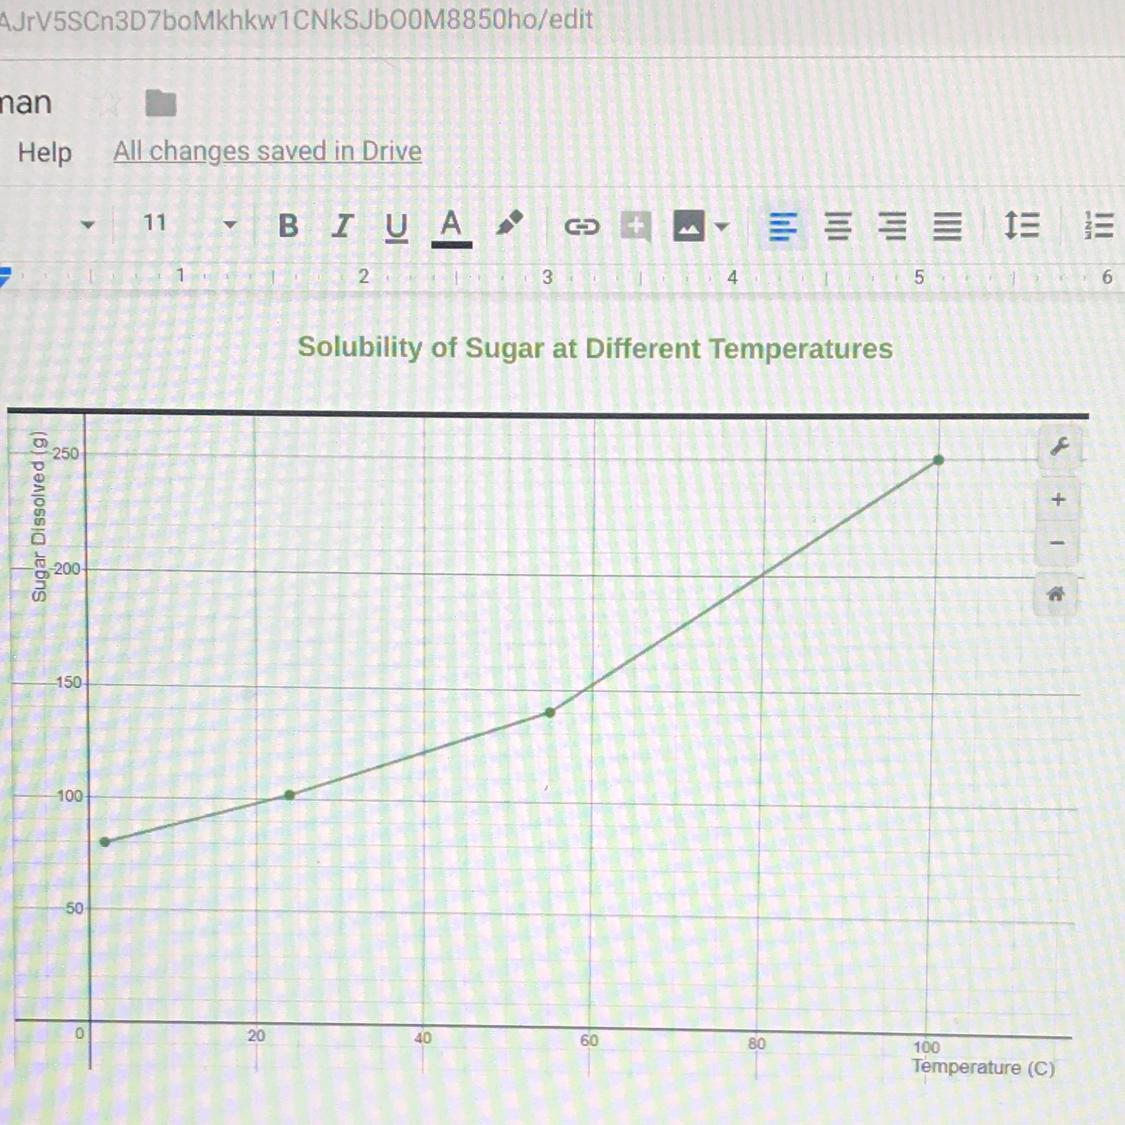Expand the font family dropdown arrow
The image size is (1125, 1125).
tap(88, 225)
